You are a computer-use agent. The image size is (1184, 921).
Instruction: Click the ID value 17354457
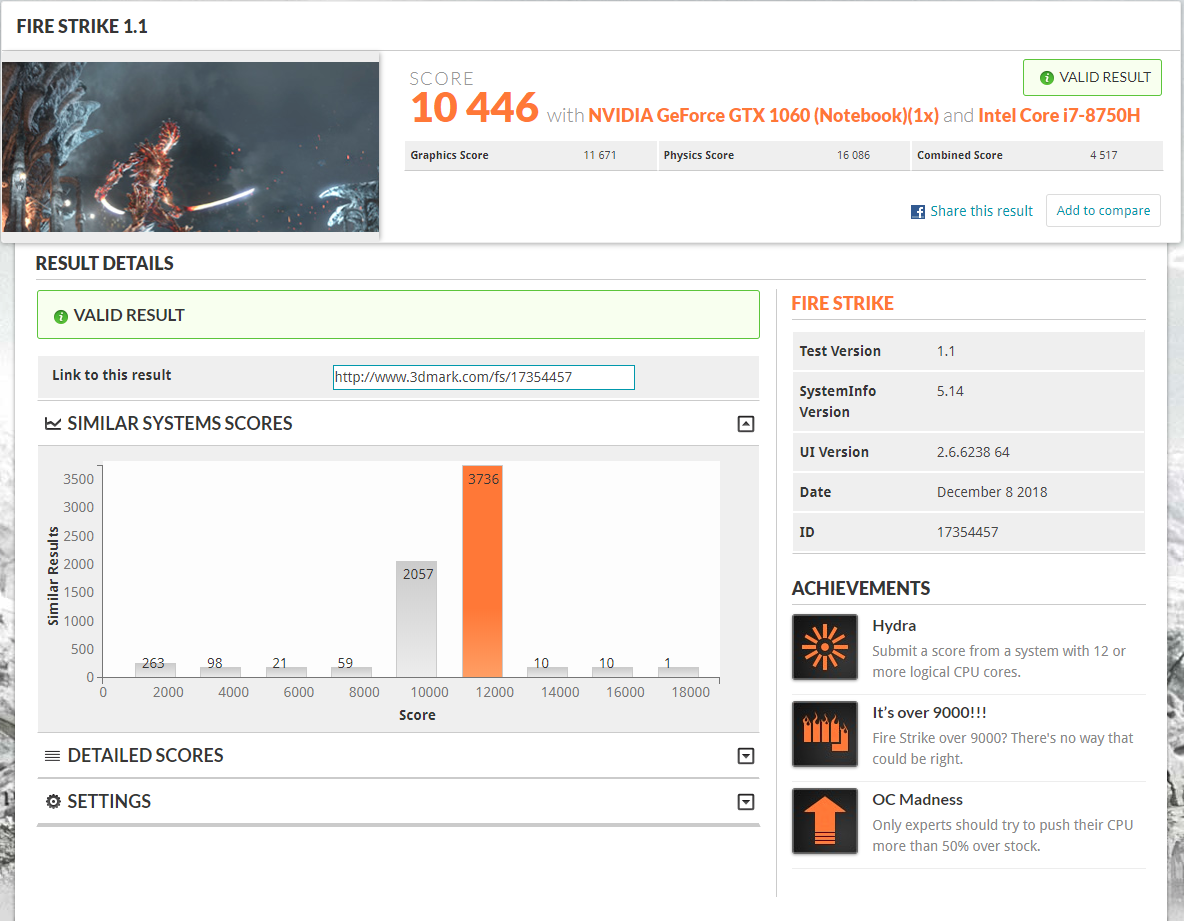pyautogui.click(x=967, y=532)
